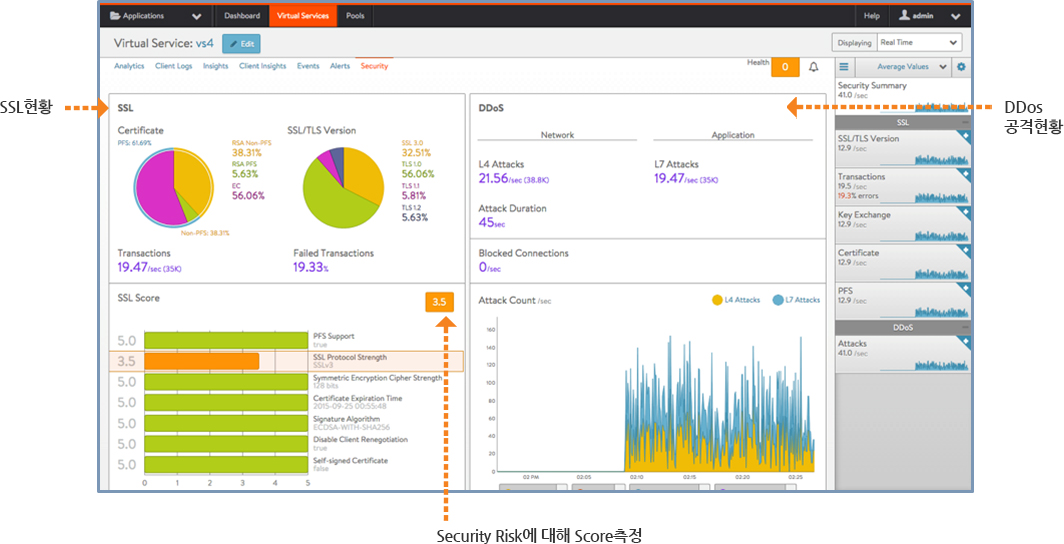View the Alerts sub-tab
Image resolution: width=1064 pixels, height=544 pixels.
[x=340, y=66]
